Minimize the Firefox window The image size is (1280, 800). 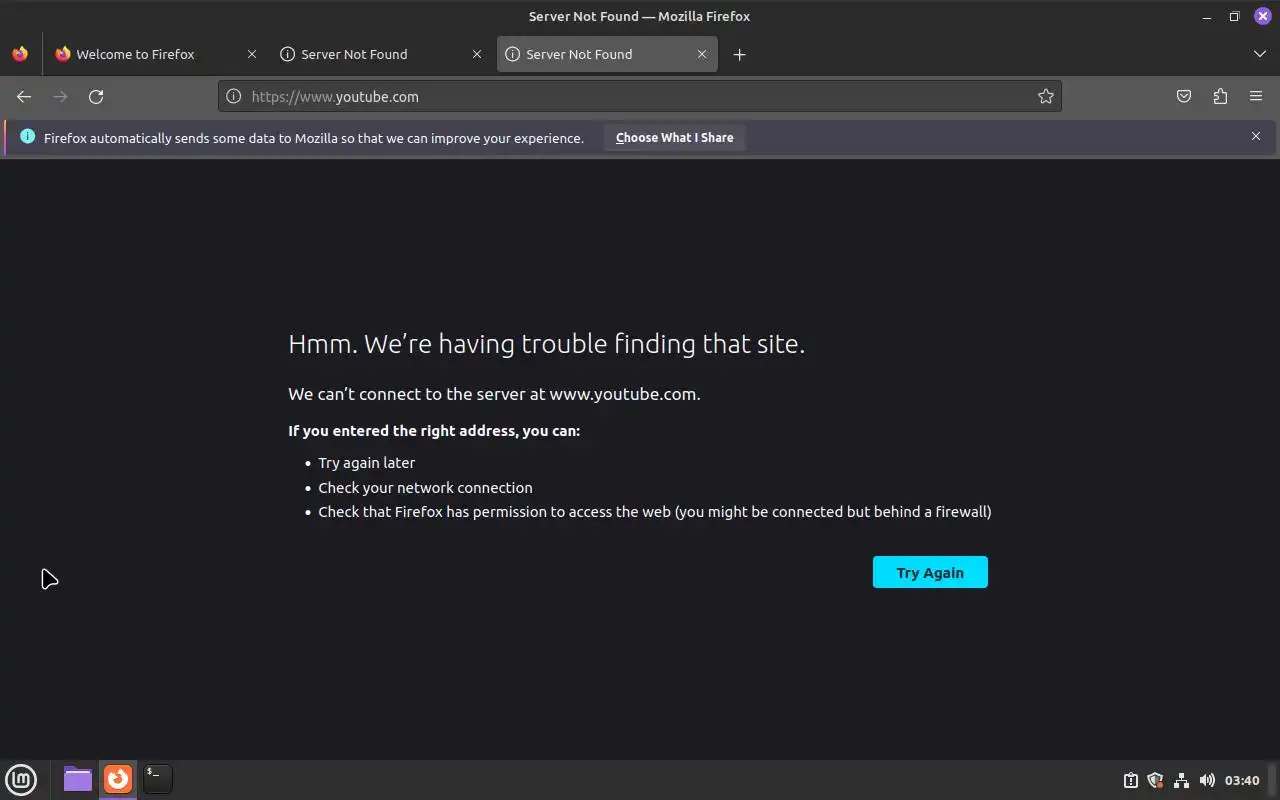pyautogui.click(x=1206, y=16)
